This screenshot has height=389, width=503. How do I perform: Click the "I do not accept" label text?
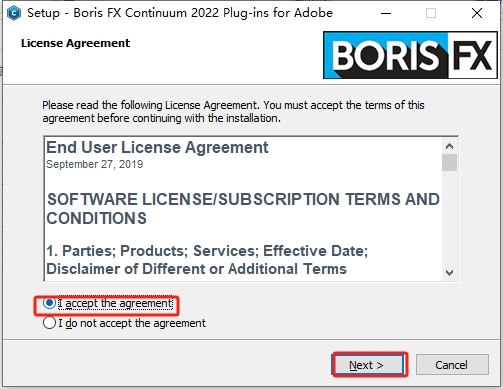coord(132,323)
